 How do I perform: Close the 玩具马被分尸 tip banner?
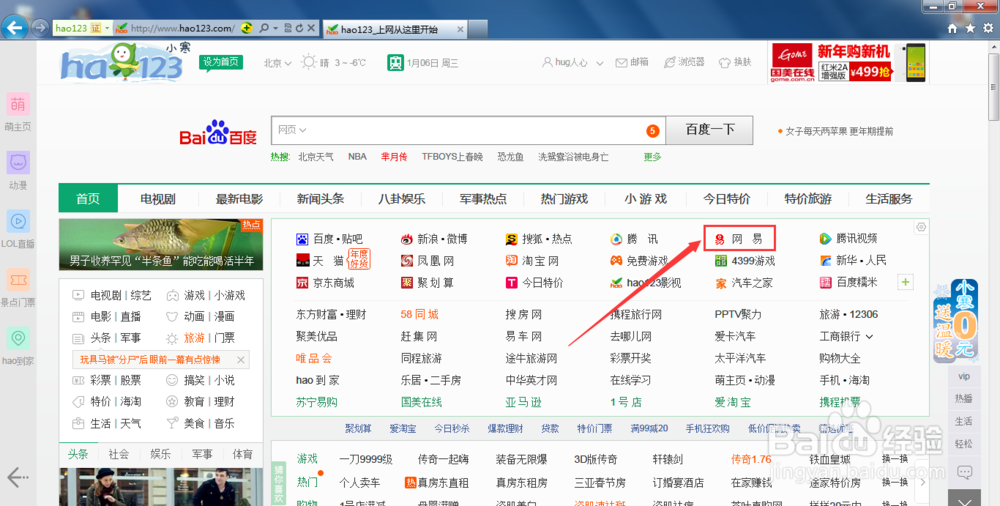(240, 360)
